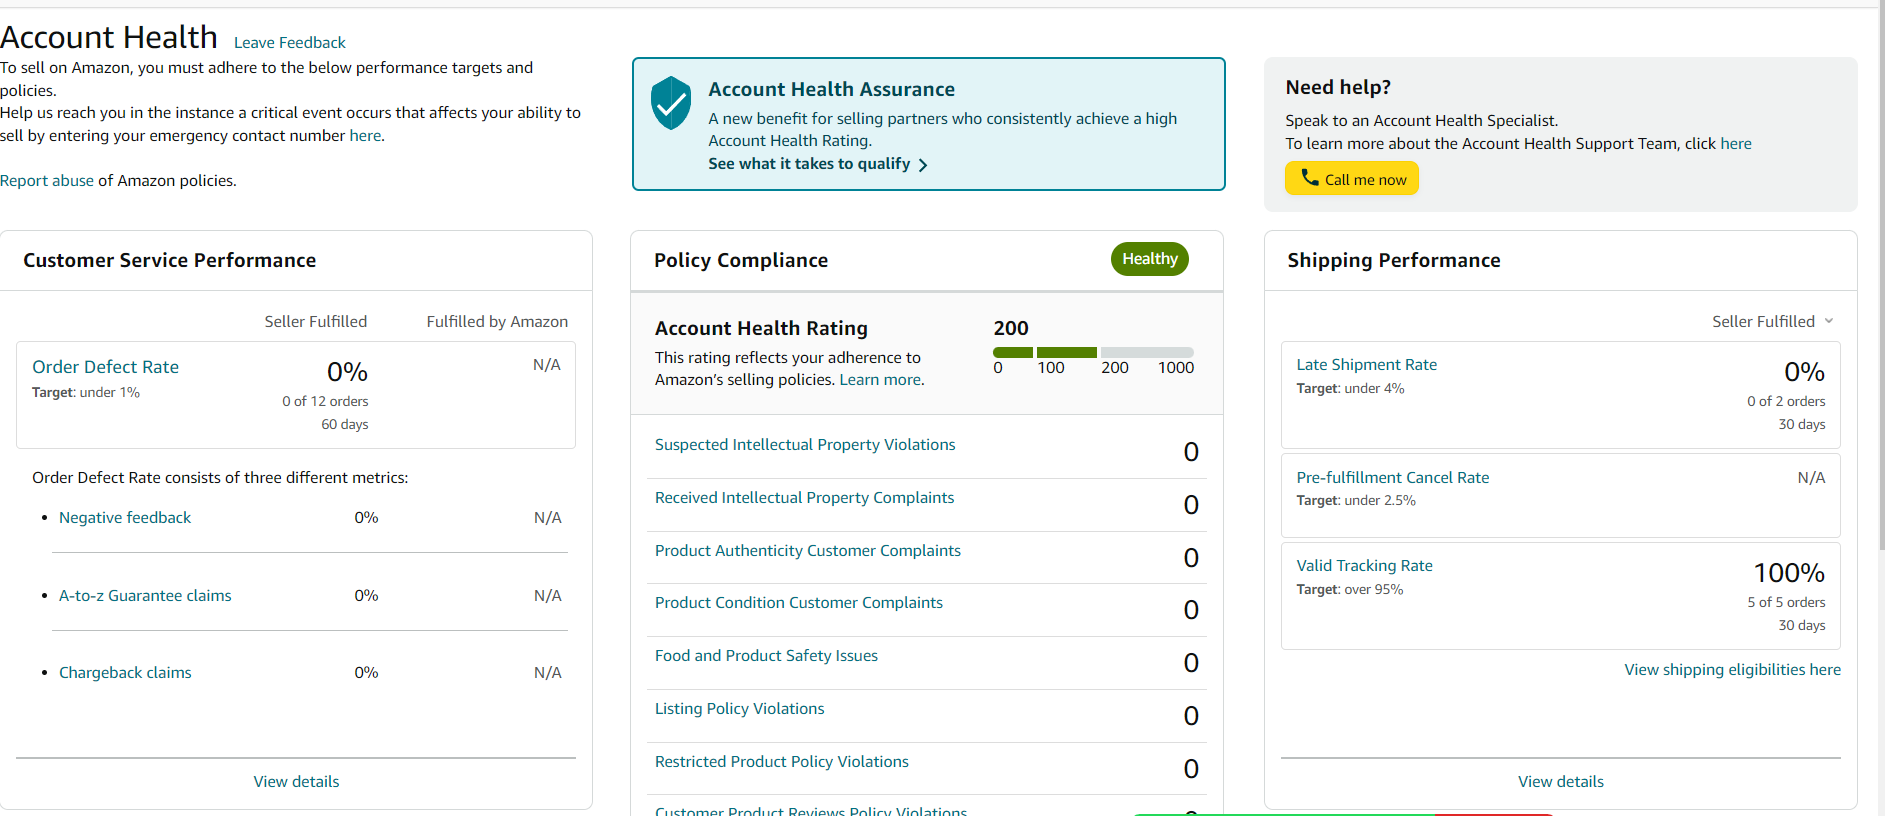Click the '60 days' text
This screenshot has width=1885, height=816.
click(x=345, y=425)
